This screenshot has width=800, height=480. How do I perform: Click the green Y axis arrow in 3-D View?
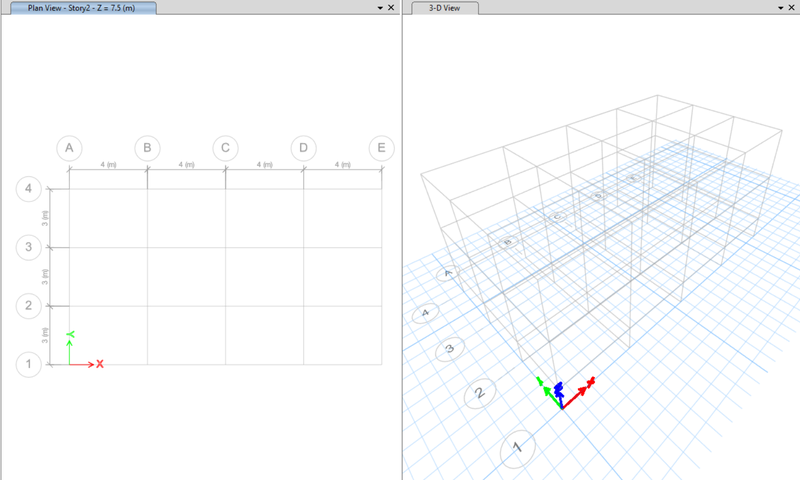[550, 391]
